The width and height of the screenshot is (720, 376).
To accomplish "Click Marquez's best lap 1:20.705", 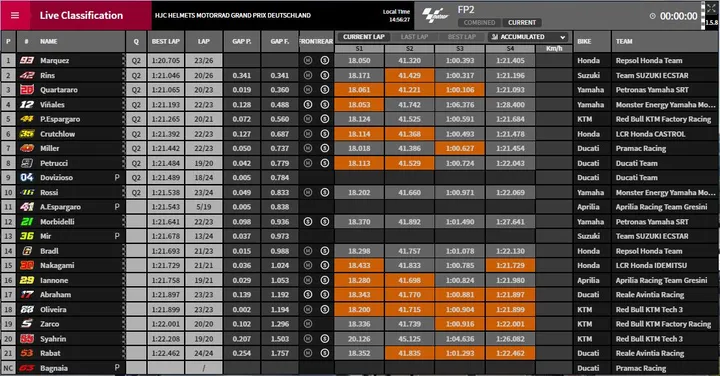I will pyautogui.click(x=166, y=60).
